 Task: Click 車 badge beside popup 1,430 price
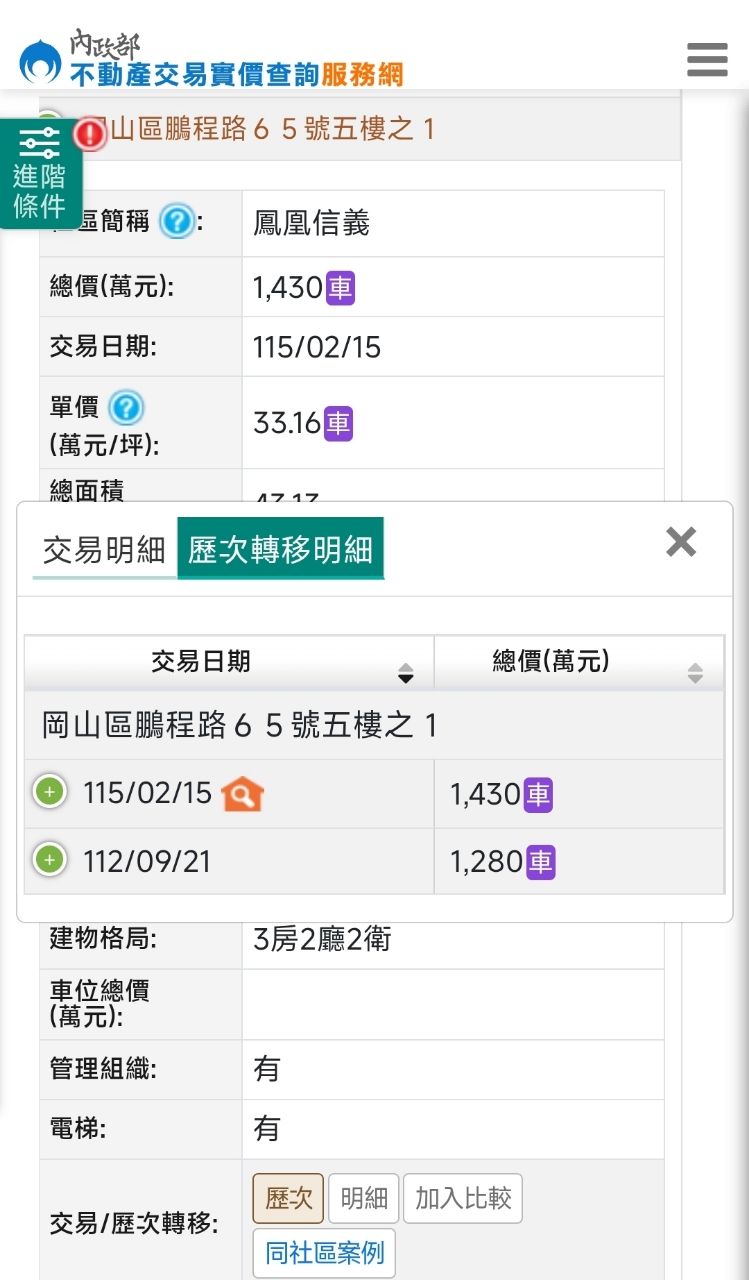tap(538, 795)
